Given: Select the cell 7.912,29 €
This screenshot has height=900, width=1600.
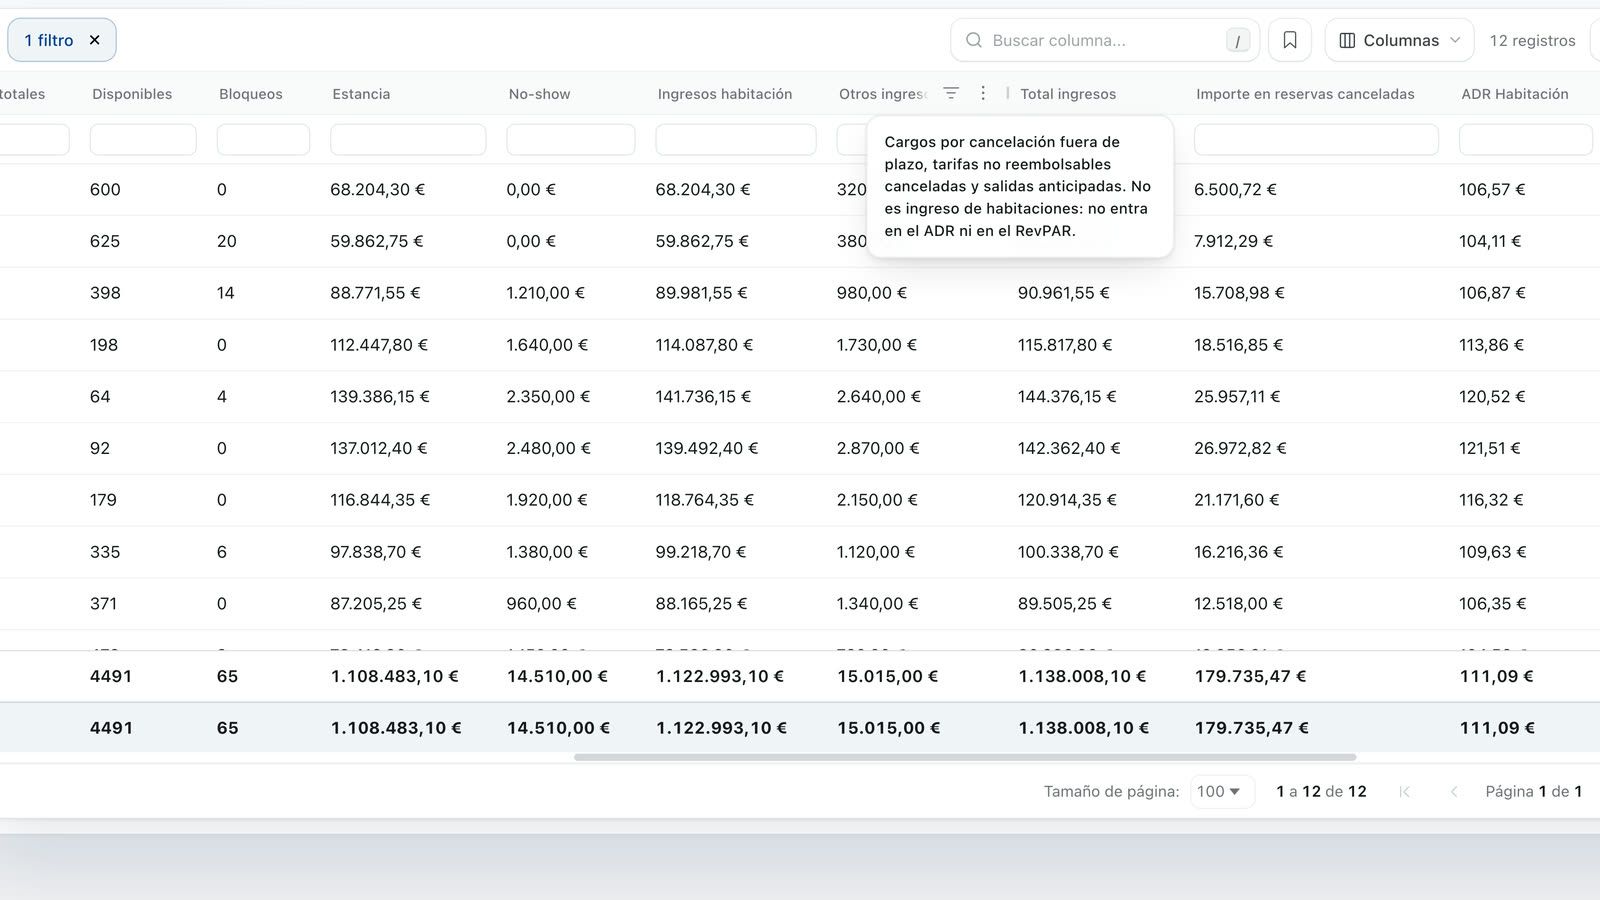Looking at the screenshot, I should [x=1233, y=241].
